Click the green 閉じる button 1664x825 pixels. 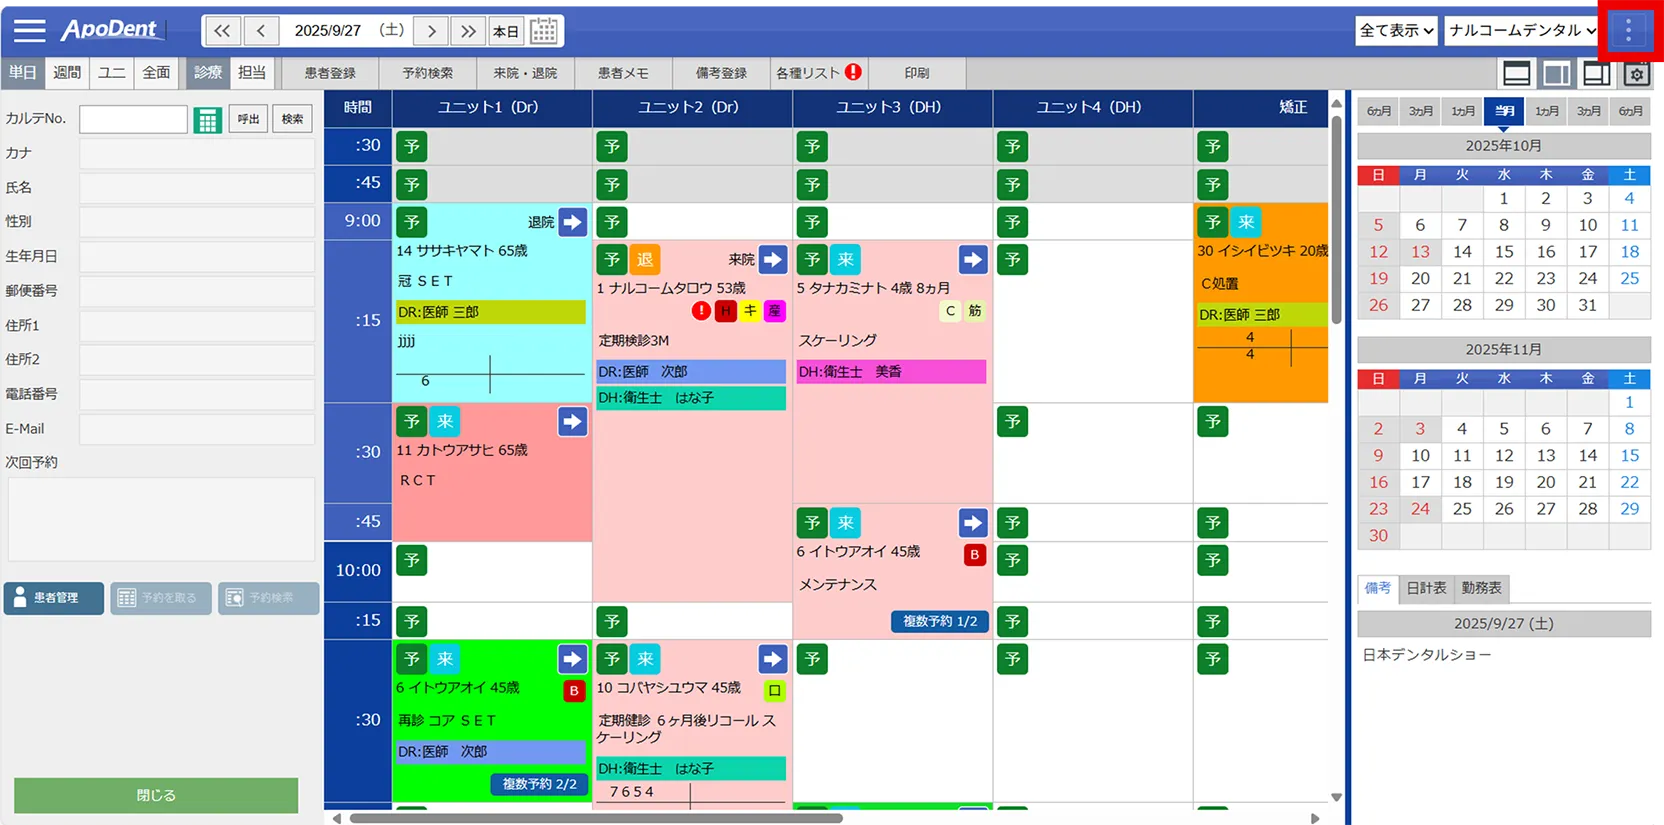coord(156,795)
